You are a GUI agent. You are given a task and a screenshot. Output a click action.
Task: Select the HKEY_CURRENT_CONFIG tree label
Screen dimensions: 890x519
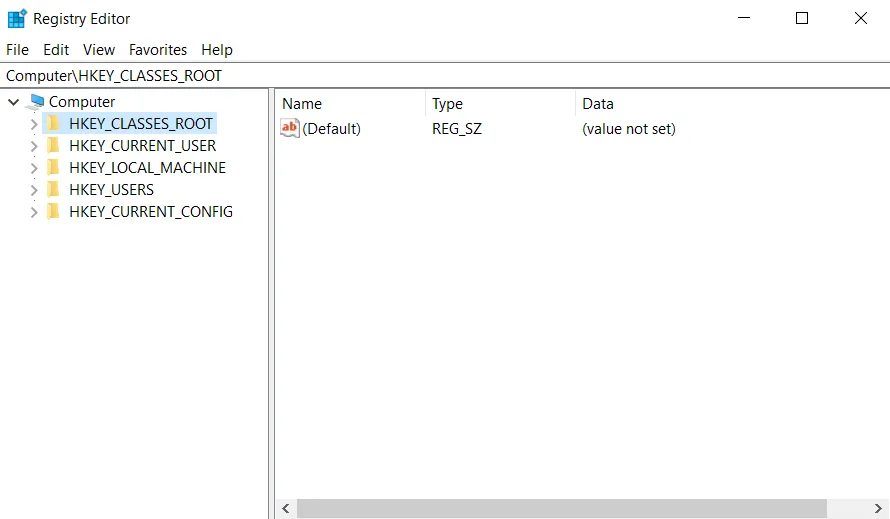151,211
